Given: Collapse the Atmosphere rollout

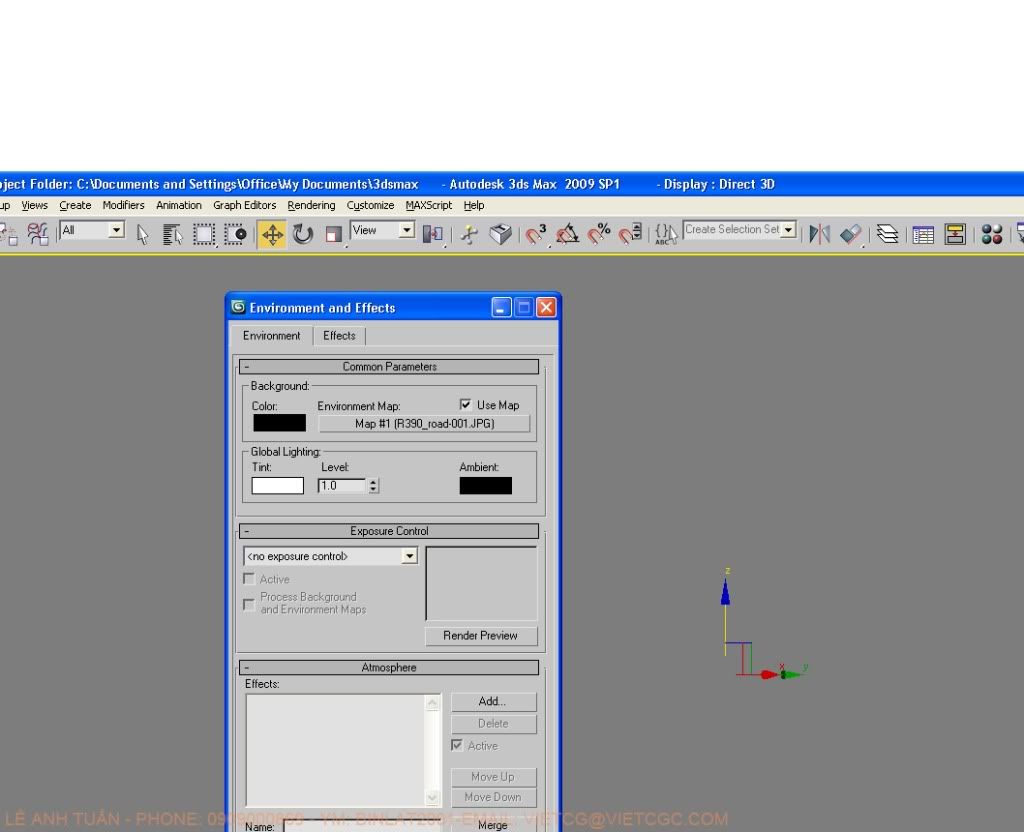Looking at the screenshot, I should 389,667.
